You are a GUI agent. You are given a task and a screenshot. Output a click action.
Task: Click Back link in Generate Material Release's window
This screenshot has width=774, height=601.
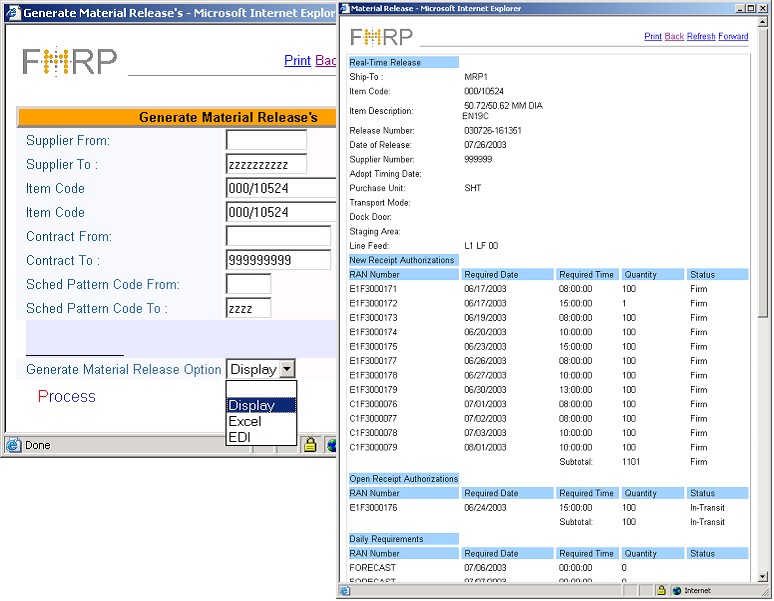[x=325, y=60]
